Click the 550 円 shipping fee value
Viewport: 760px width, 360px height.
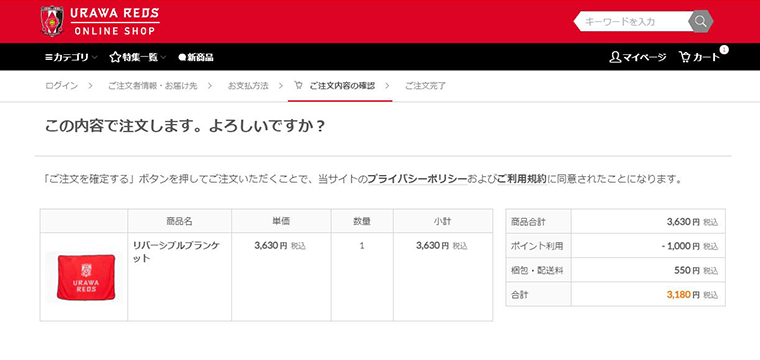coord(687,270)
